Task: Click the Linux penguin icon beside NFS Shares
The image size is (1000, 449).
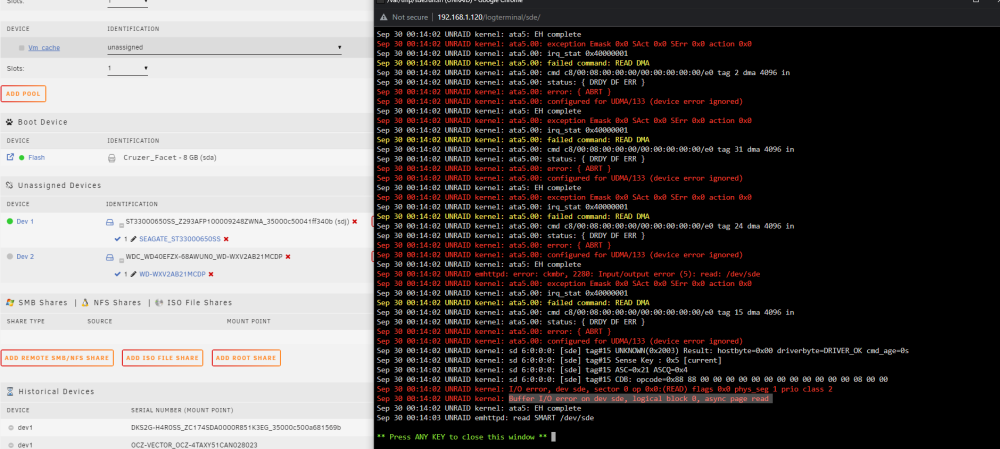Action: [x=84, y=302]
